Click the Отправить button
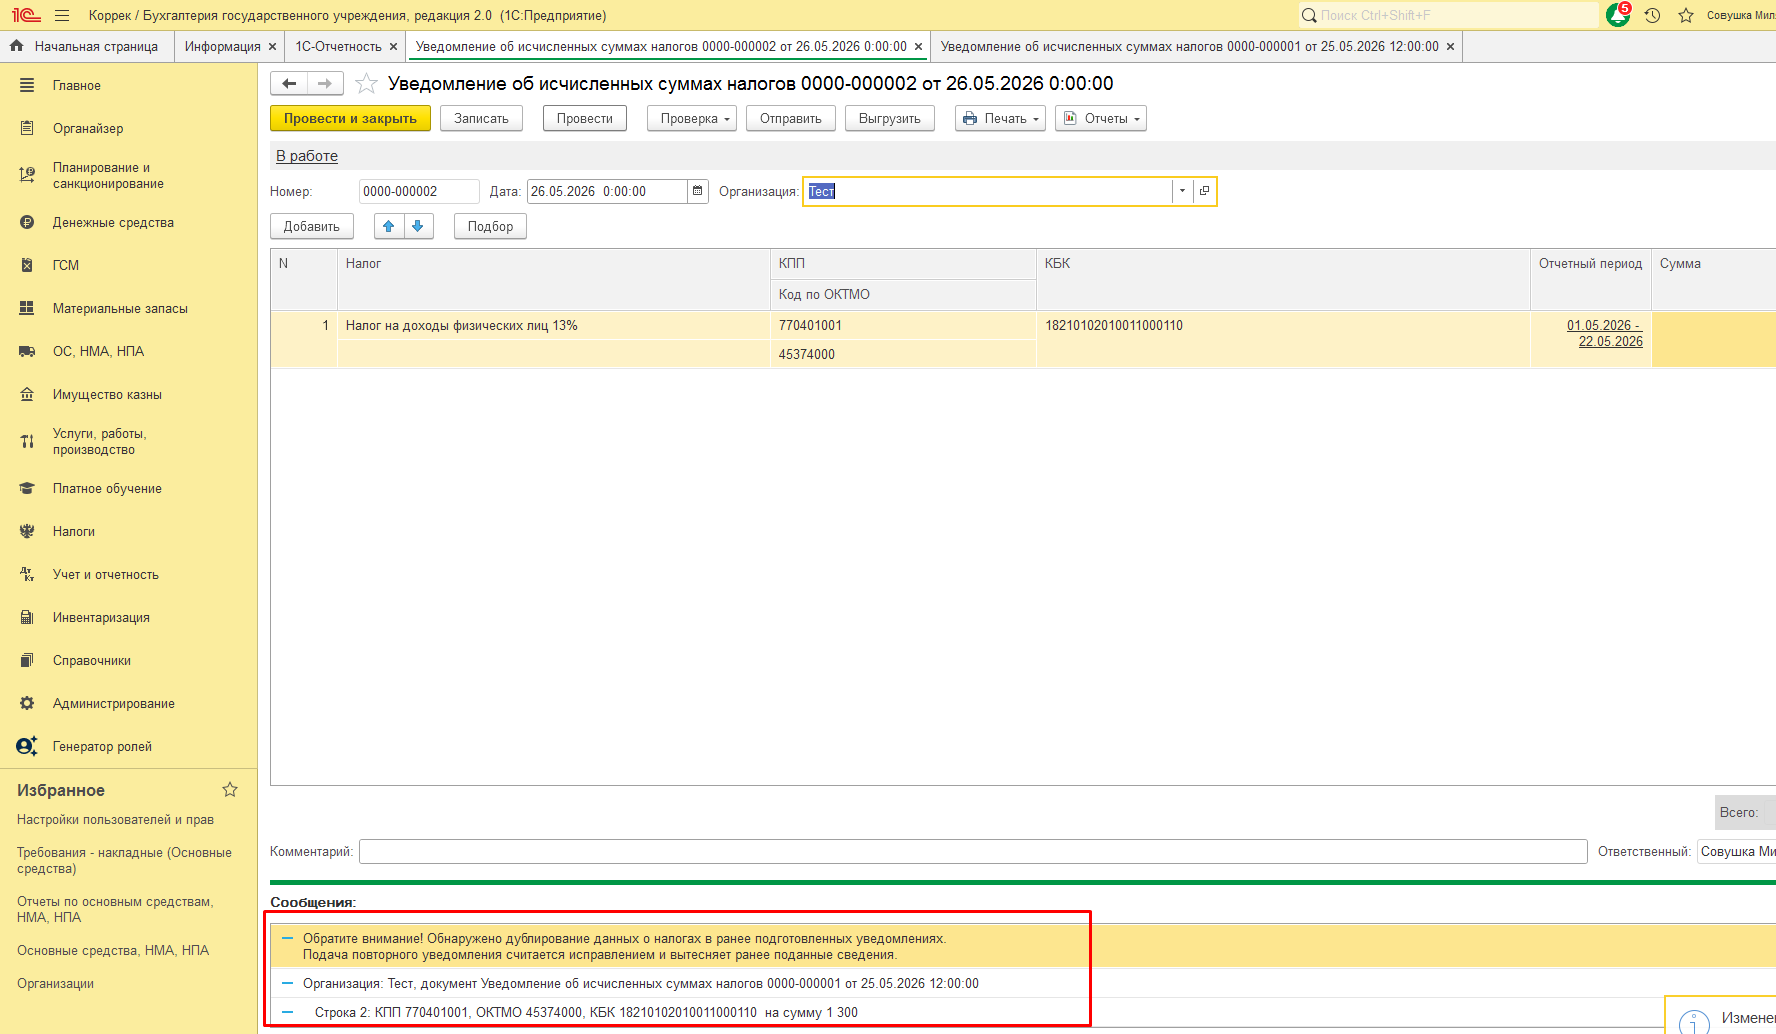Image resolution: width=1776 pixels, height=1034 pixels. coord(791,118)
